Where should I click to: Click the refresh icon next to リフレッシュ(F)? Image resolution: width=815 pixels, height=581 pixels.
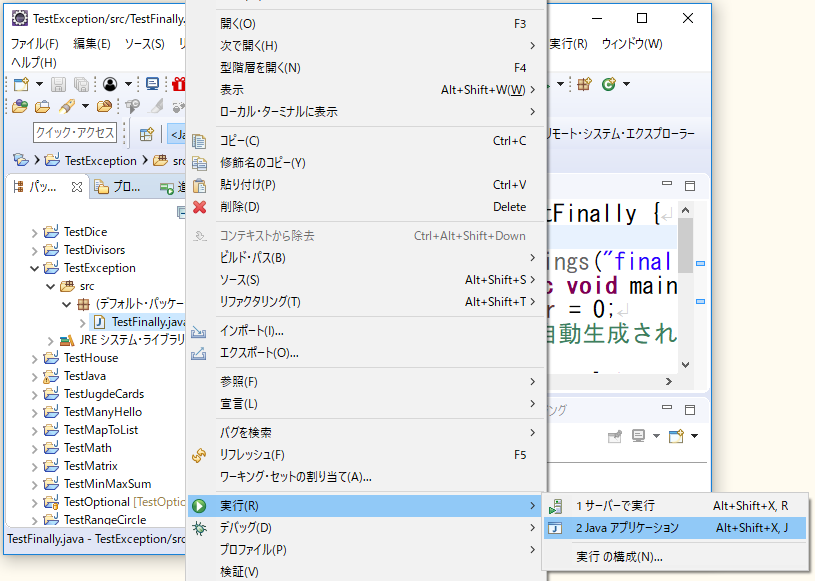pyautogui.click(x=200, y=455)
